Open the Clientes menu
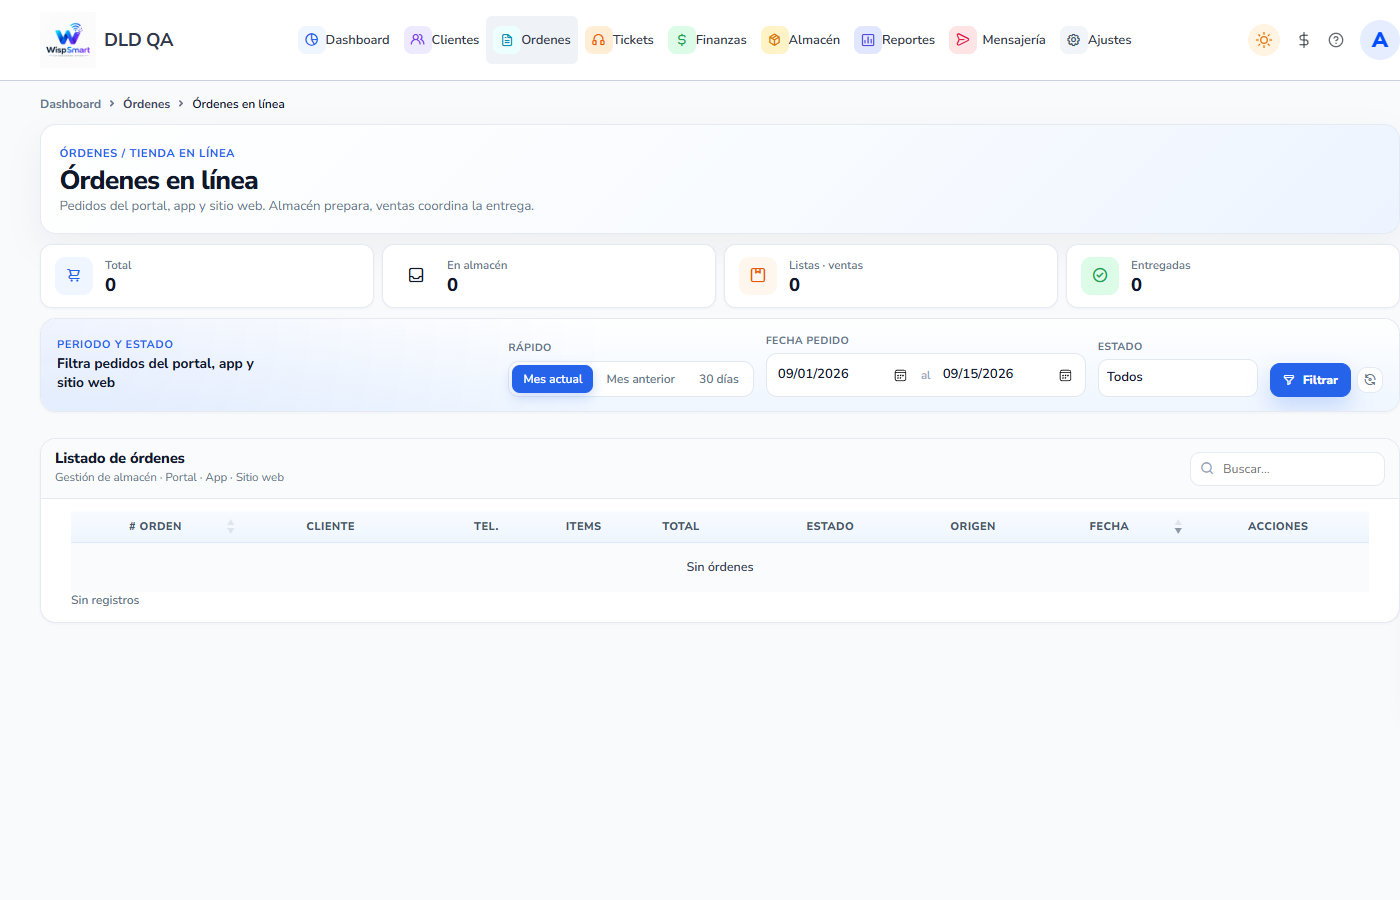 point(442,40)
